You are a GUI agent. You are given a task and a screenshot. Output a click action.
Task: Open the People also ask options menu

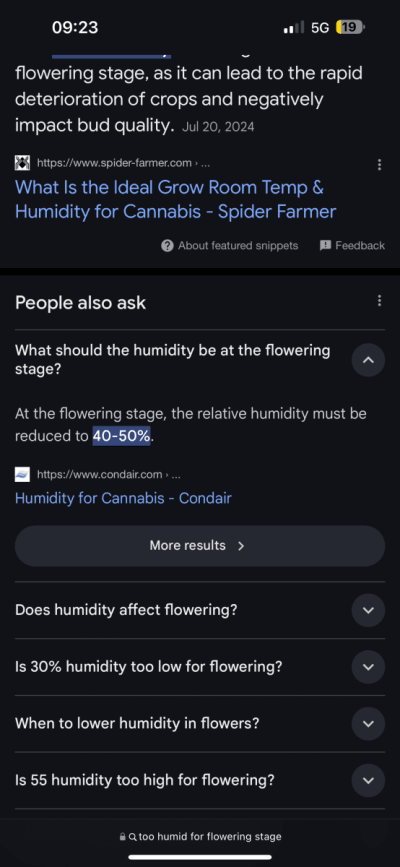379,301
